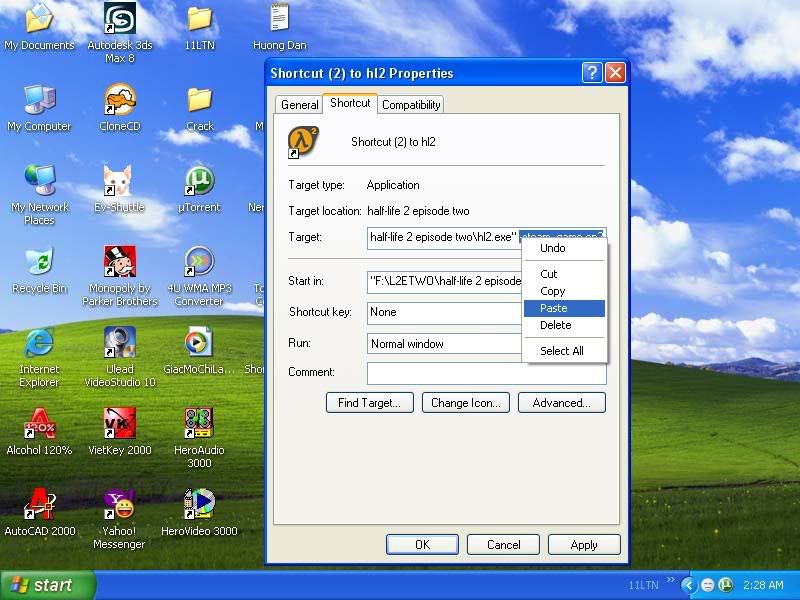This screenshot has width=800, height=600.
Task: Switch to the General tab
Action: click(299, 105)
